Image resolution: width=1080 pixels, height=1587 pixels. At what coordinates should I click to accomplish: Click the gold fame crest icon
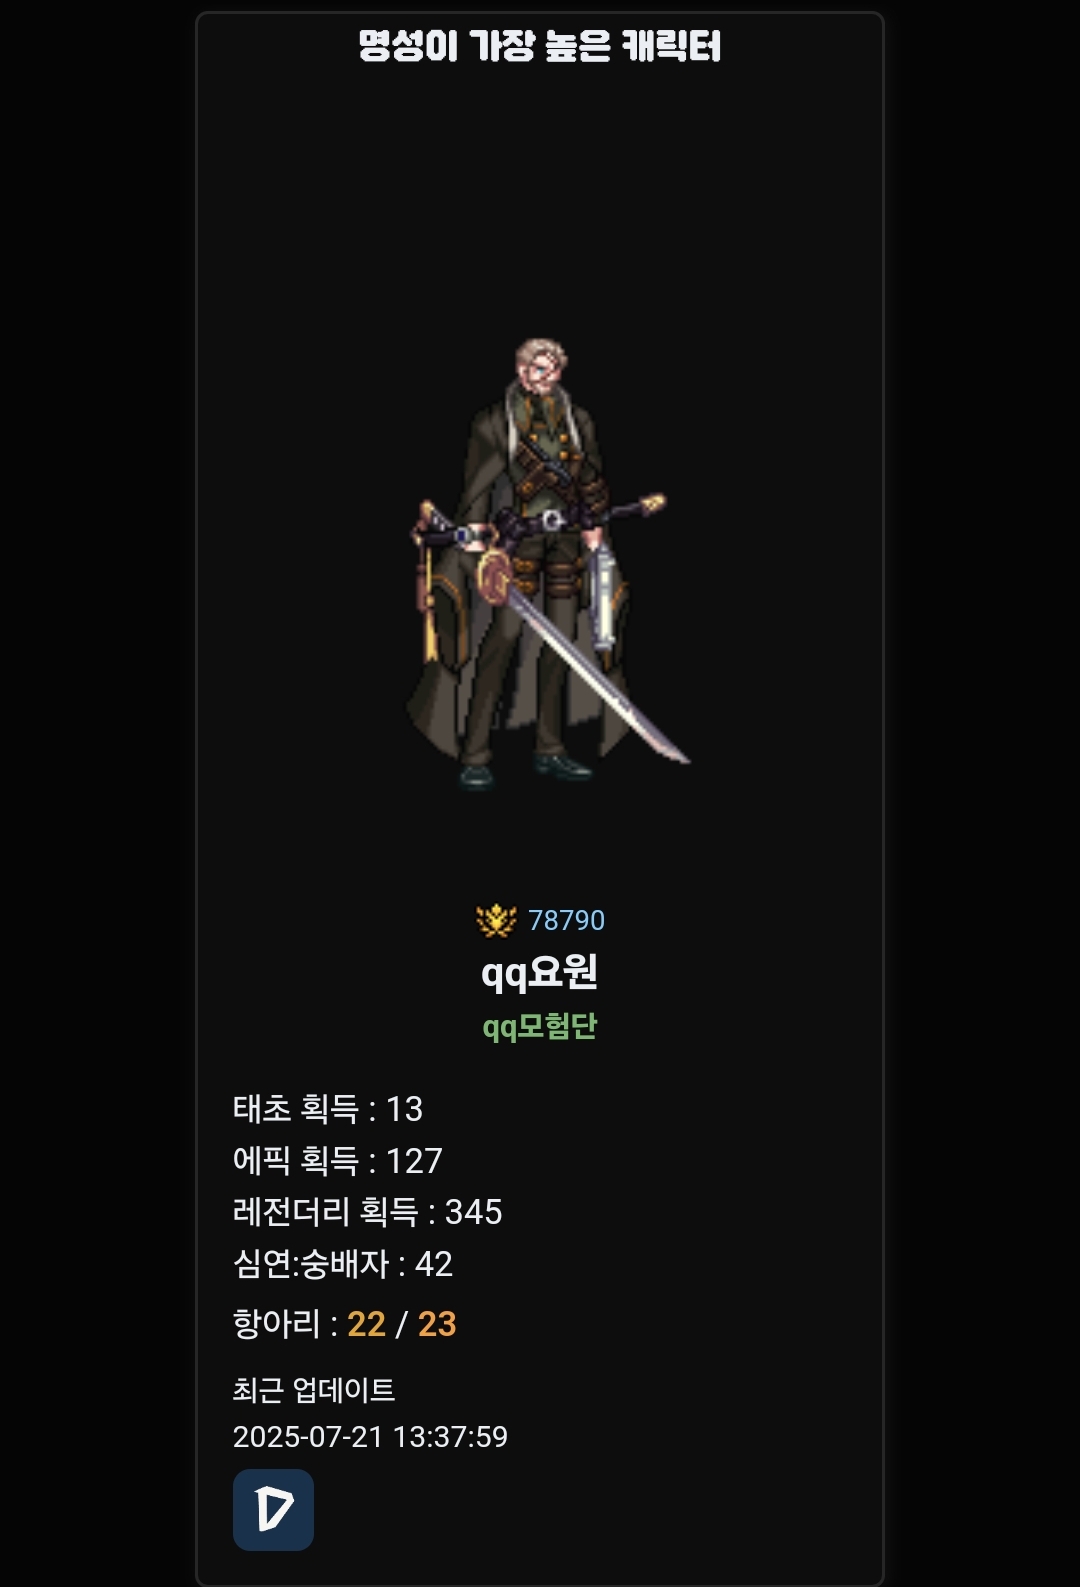point(496,920)
